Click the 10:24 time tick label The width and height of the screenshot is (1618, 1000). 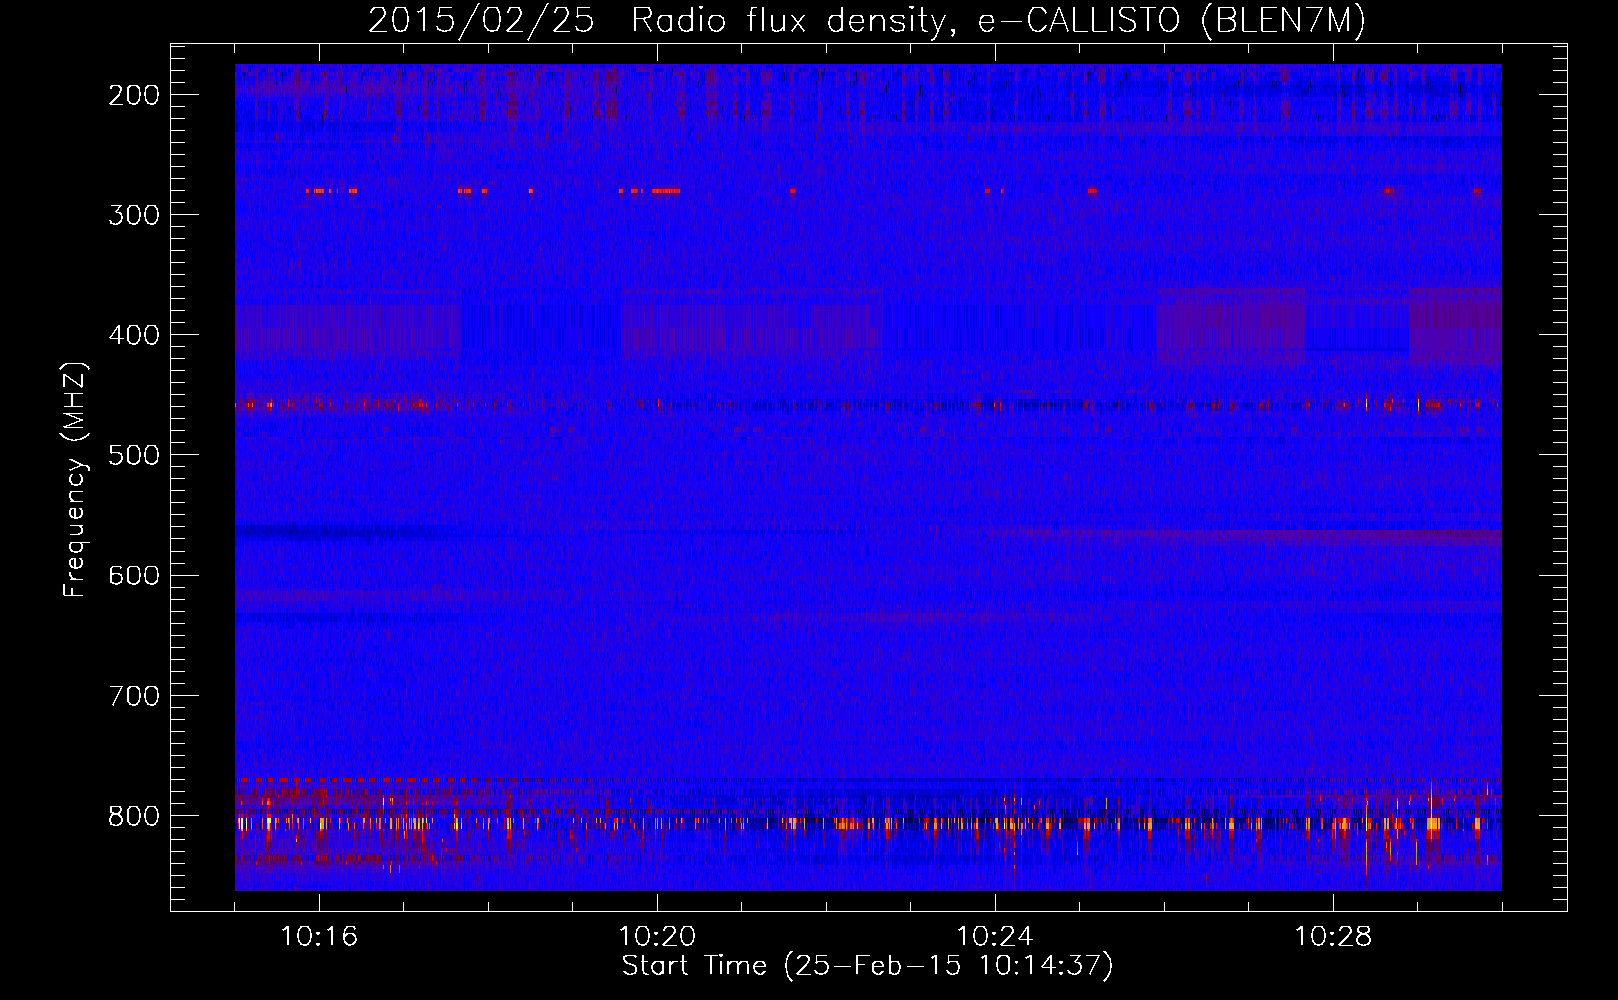click(x=995, y=937)
